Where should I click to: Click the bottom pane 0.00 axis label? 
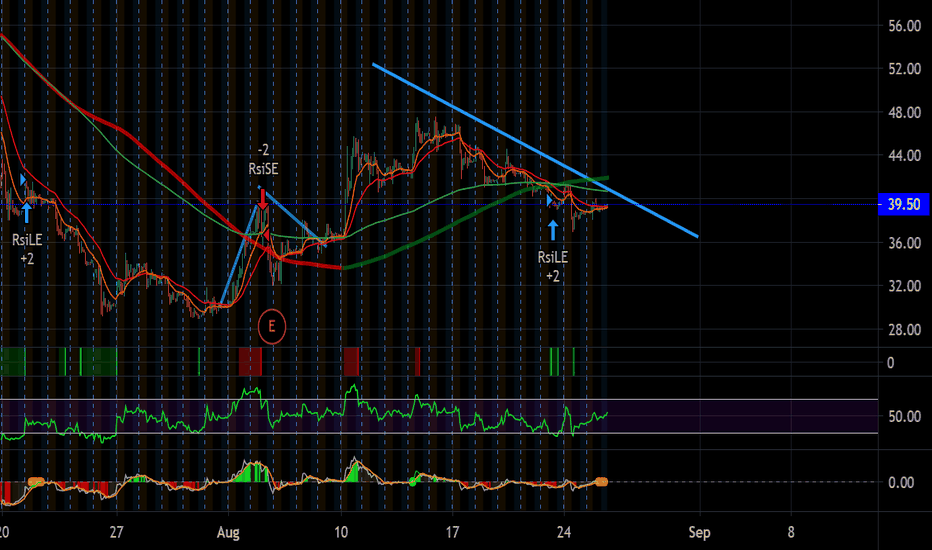pyautogui.click(x=901, y=482)
